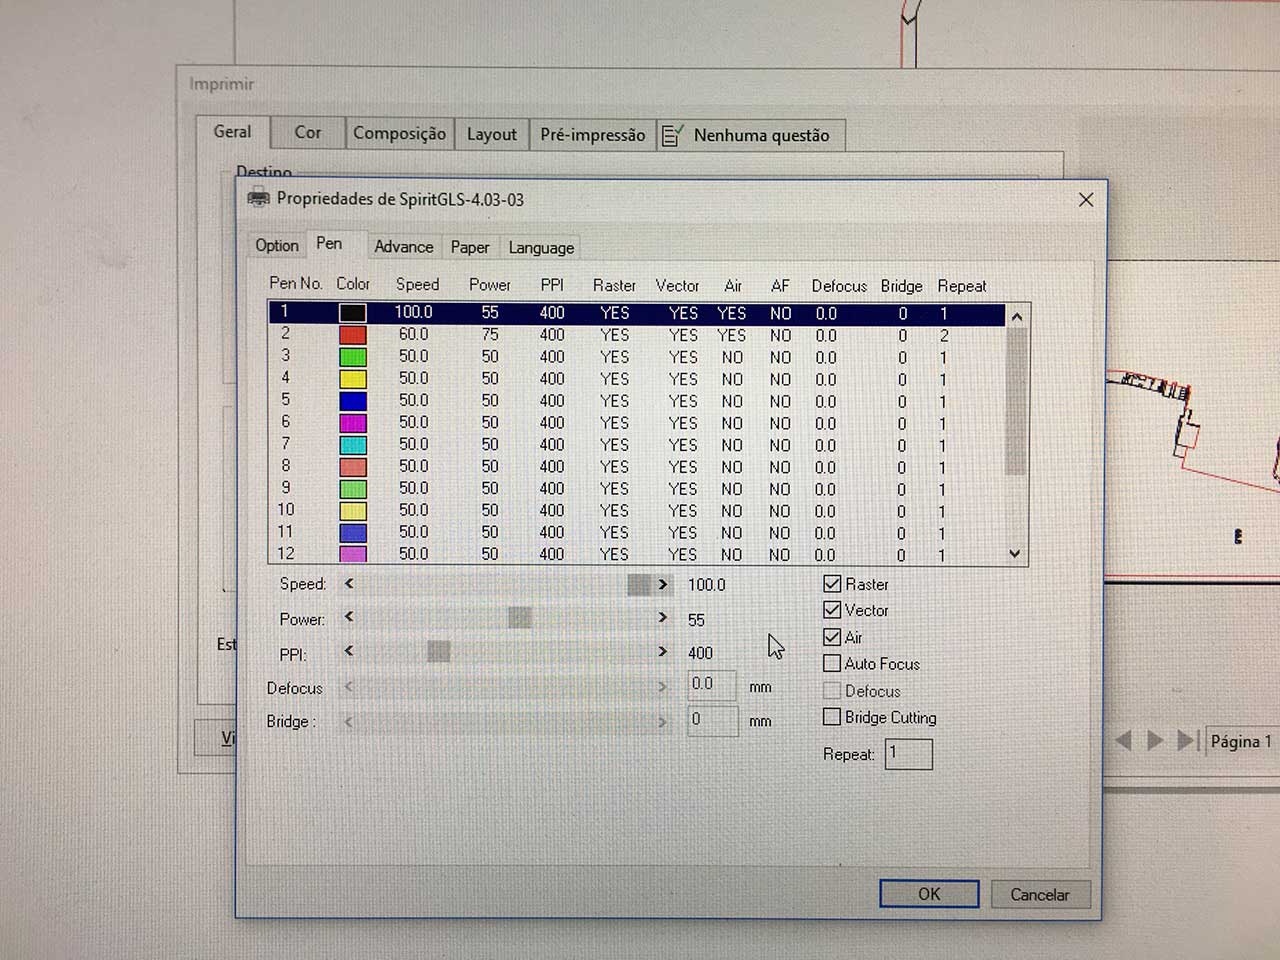Go to last page in preview
The width and height of the screenshot is (1280, 960).
coord(1186,740)
